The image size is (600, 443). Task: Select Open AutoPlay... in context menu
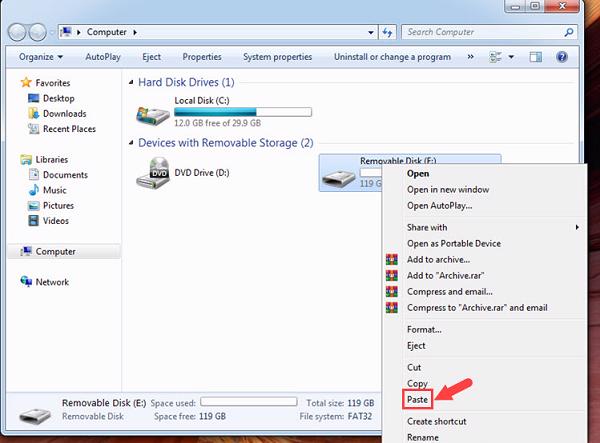click(439, 205)
